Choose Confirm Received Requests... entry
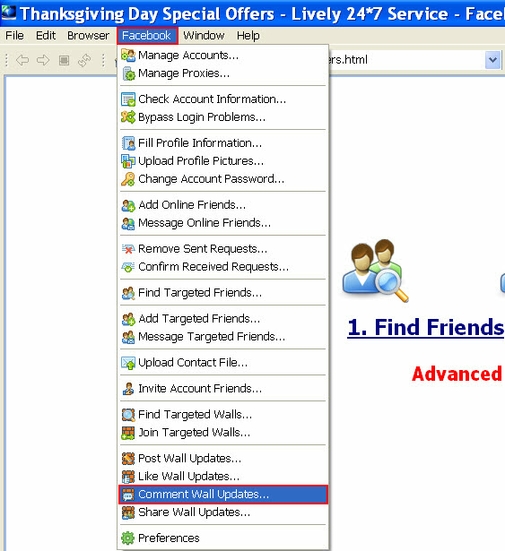The width and height of the screenshot is (505, 551). (x=223, y=267)
